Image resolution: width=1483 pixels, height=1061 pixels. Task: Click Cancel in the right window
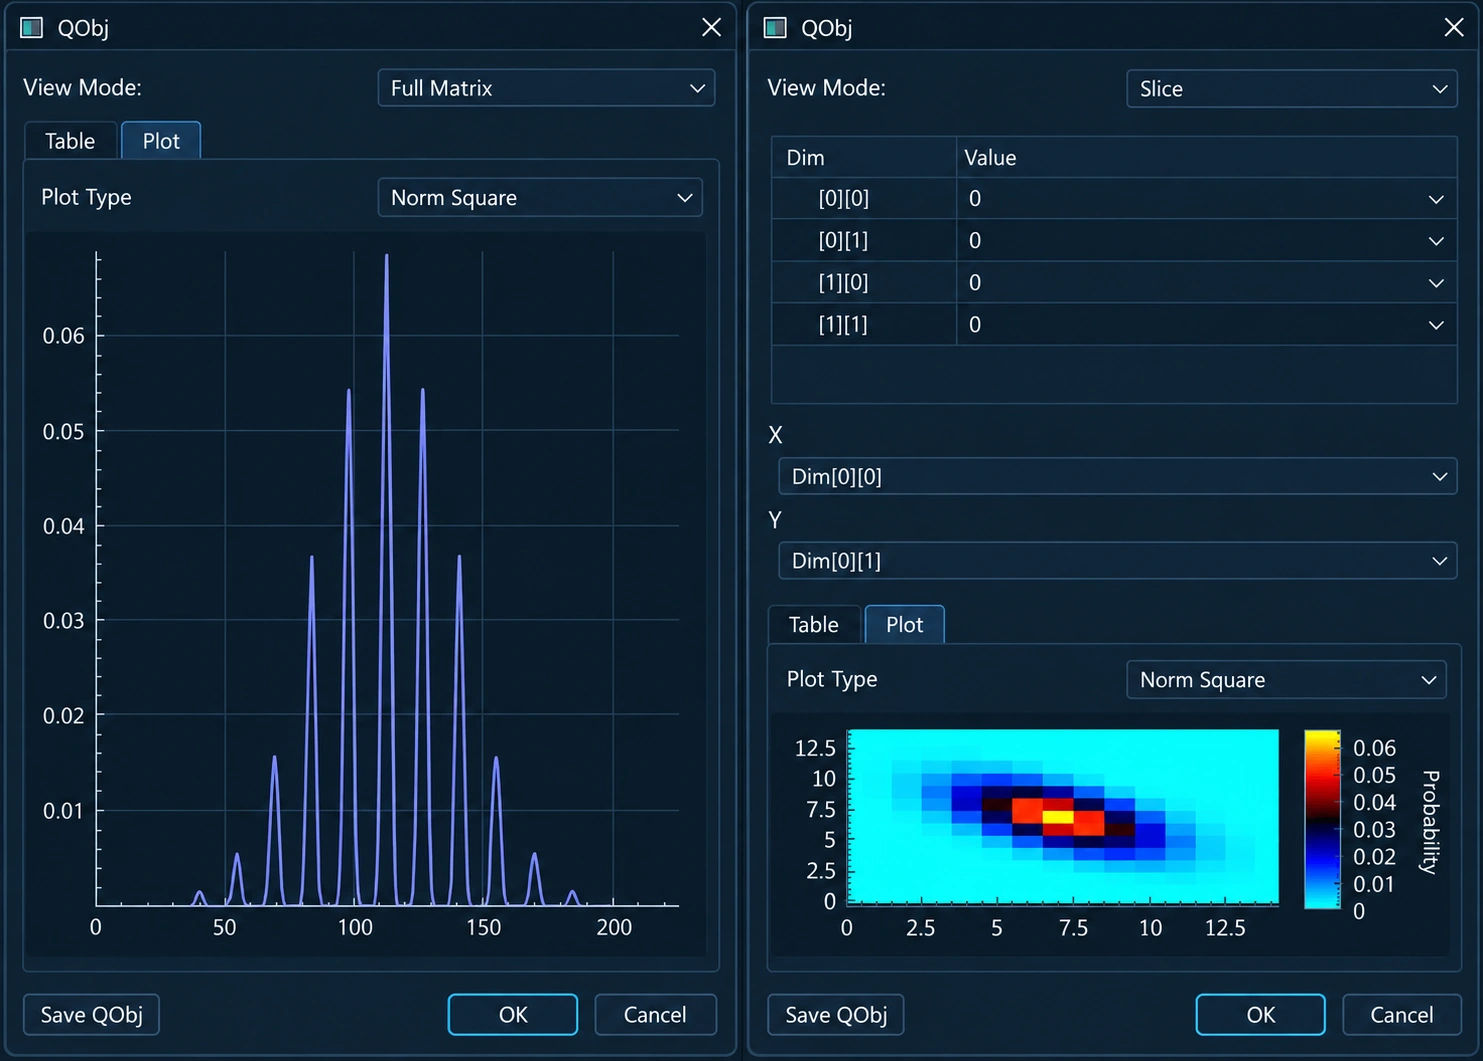(x=1402, y=1015)
